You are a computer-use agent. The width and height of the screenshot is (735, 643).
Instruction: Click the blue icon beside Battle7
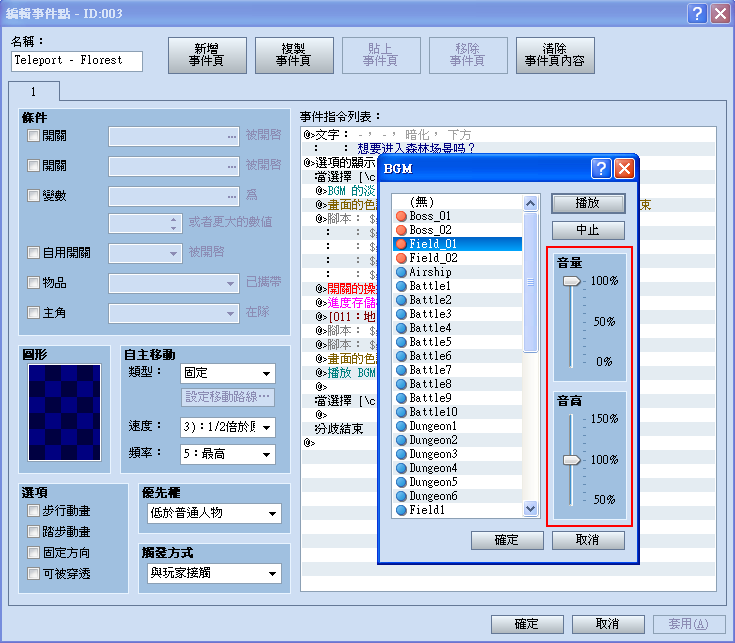tap(401, 370)
